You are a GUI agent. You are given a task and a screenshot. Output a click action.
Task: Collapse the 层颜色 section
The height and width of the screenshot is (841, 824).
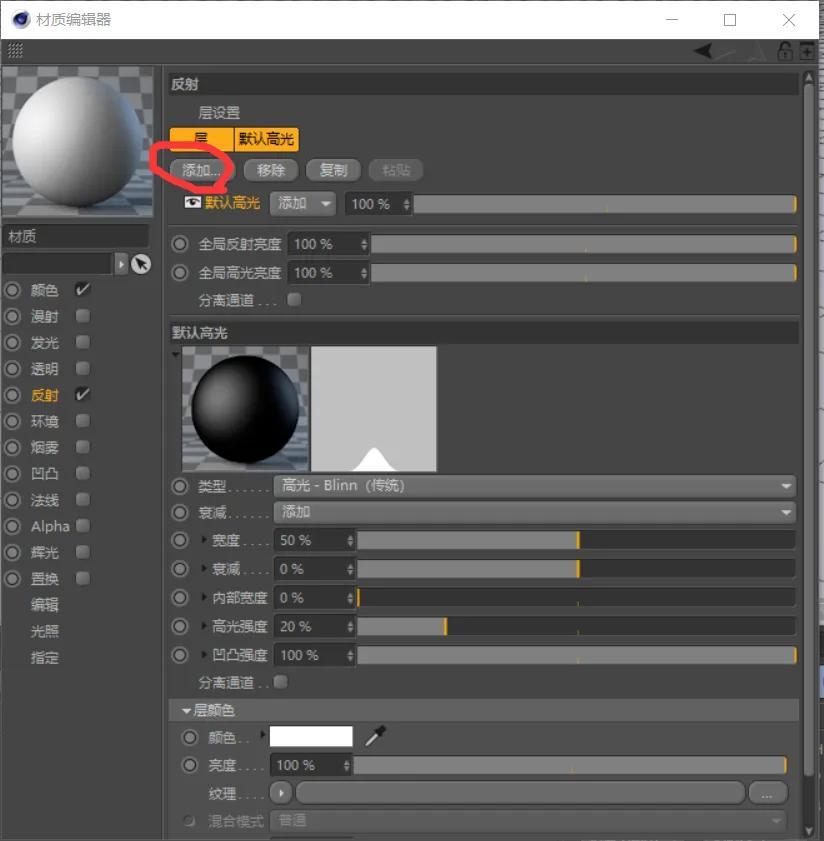[186, 711]
